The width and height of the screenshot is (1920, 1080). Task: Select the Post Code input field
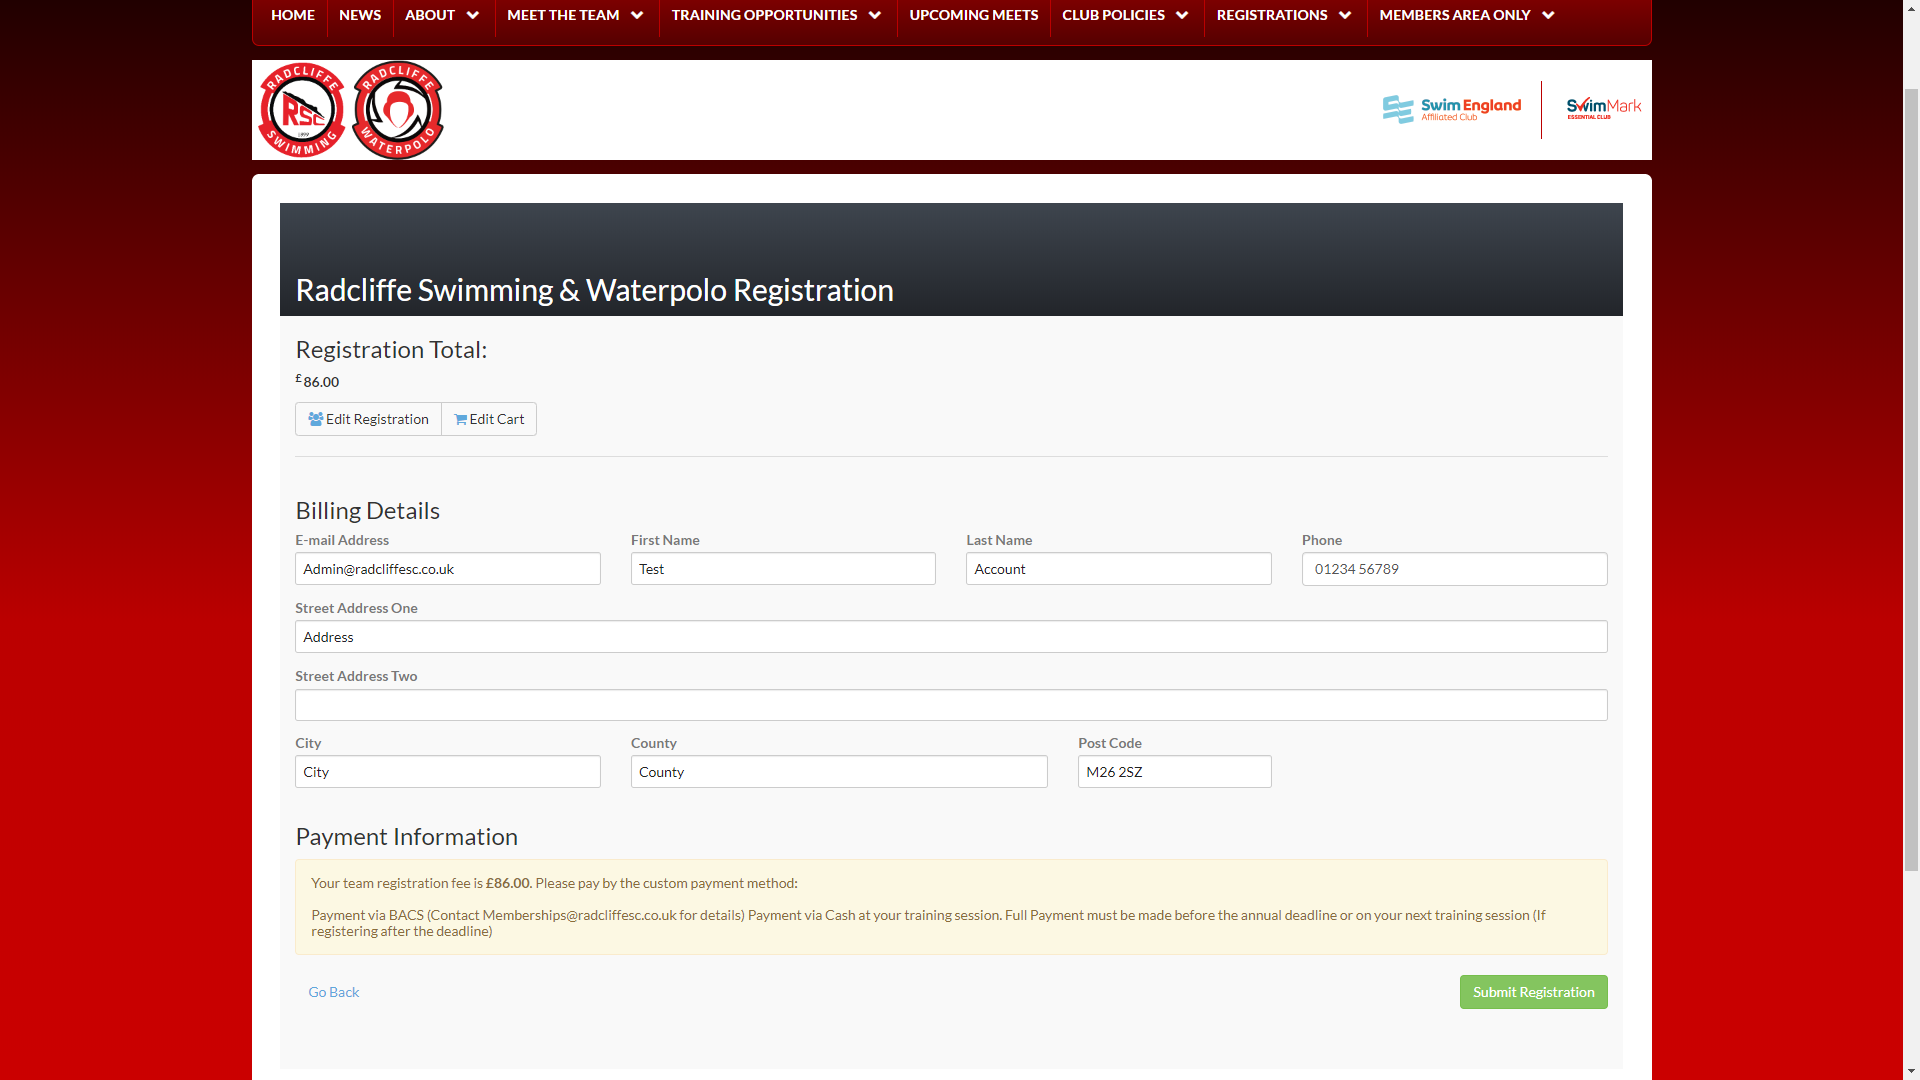tap(1174, 771)
